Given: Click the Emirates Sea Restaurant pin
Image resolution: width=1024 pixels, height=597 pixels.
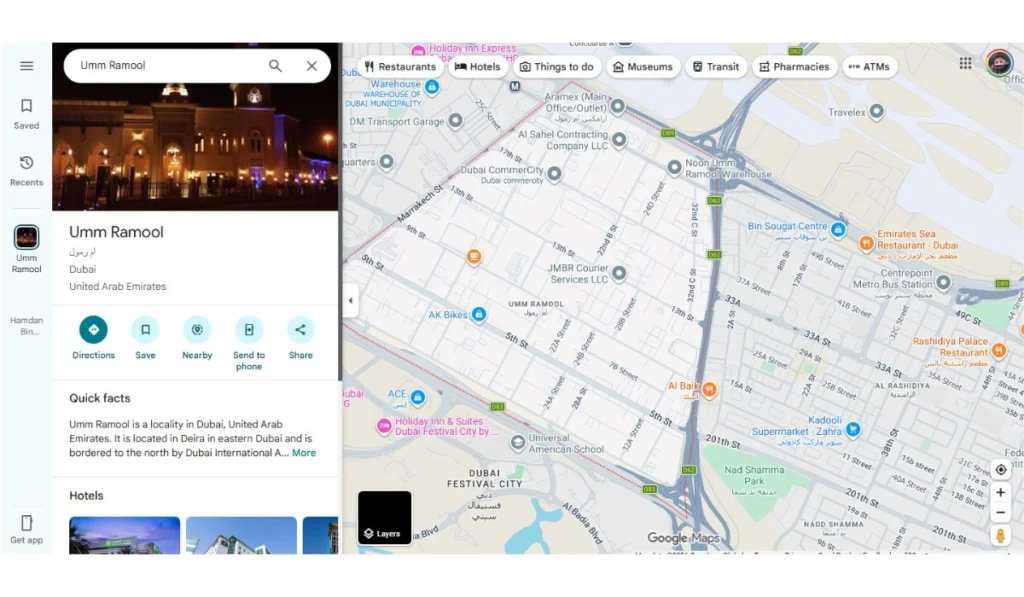Looking at the screenshot, I should tap(866, 244).
